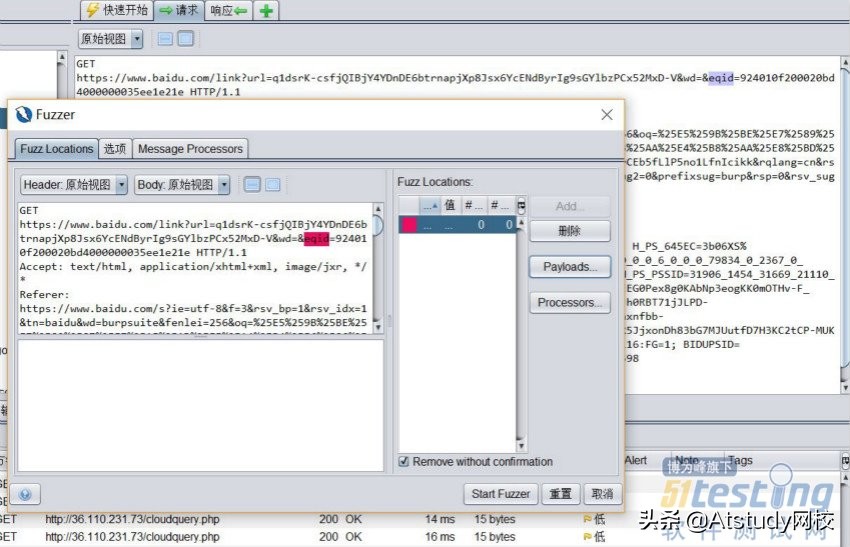The height and width of the screenshot is (547, 850).
Task: Click the Alert column header in main window
Action: tap(635, 460)
